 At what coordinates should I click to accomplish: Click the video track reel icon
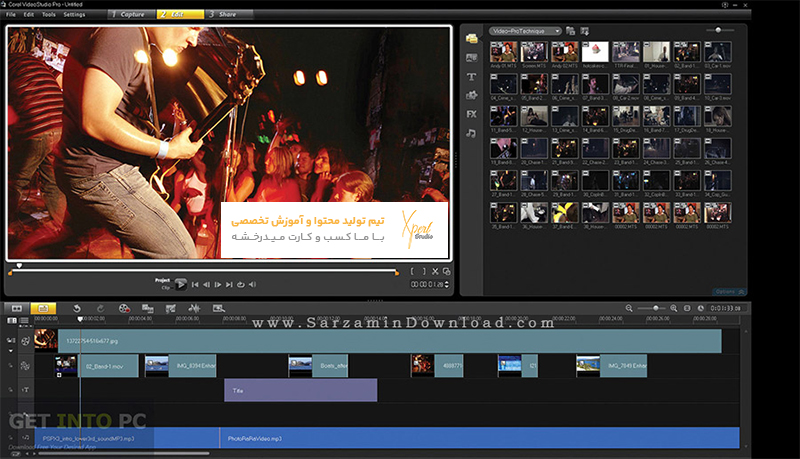[26, 341]
